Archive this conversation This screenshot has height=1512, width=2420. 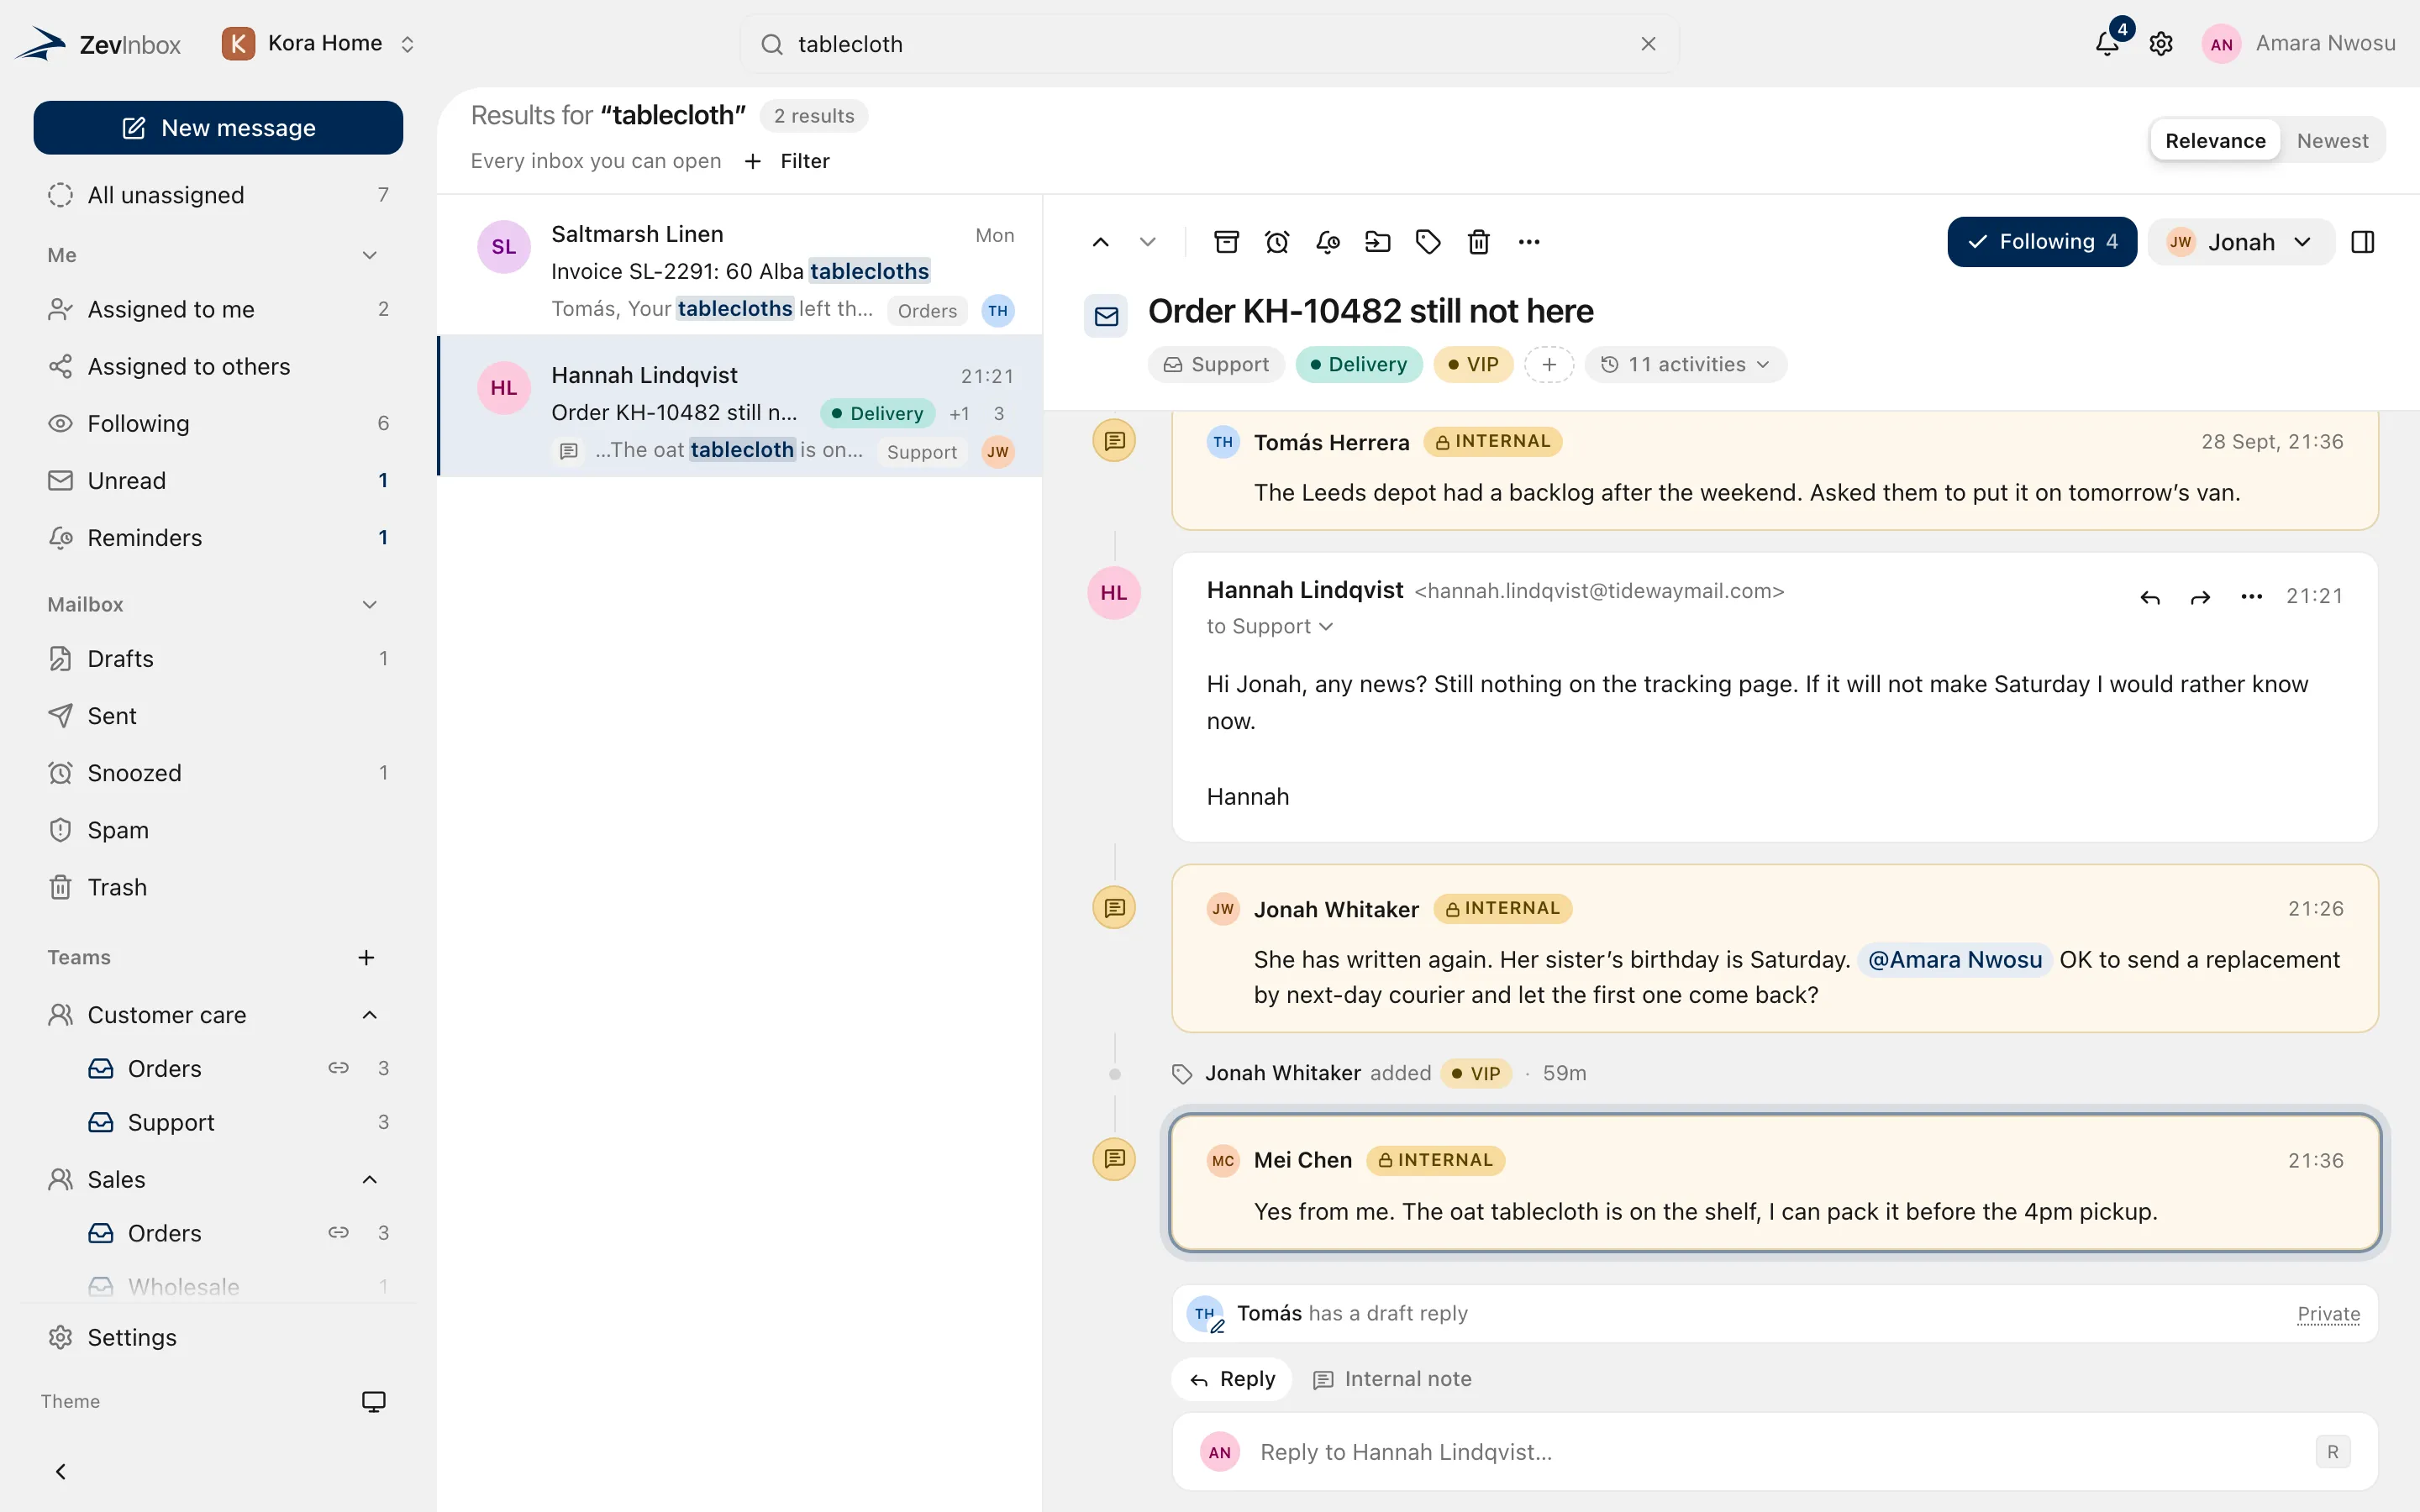(1226, 242)
